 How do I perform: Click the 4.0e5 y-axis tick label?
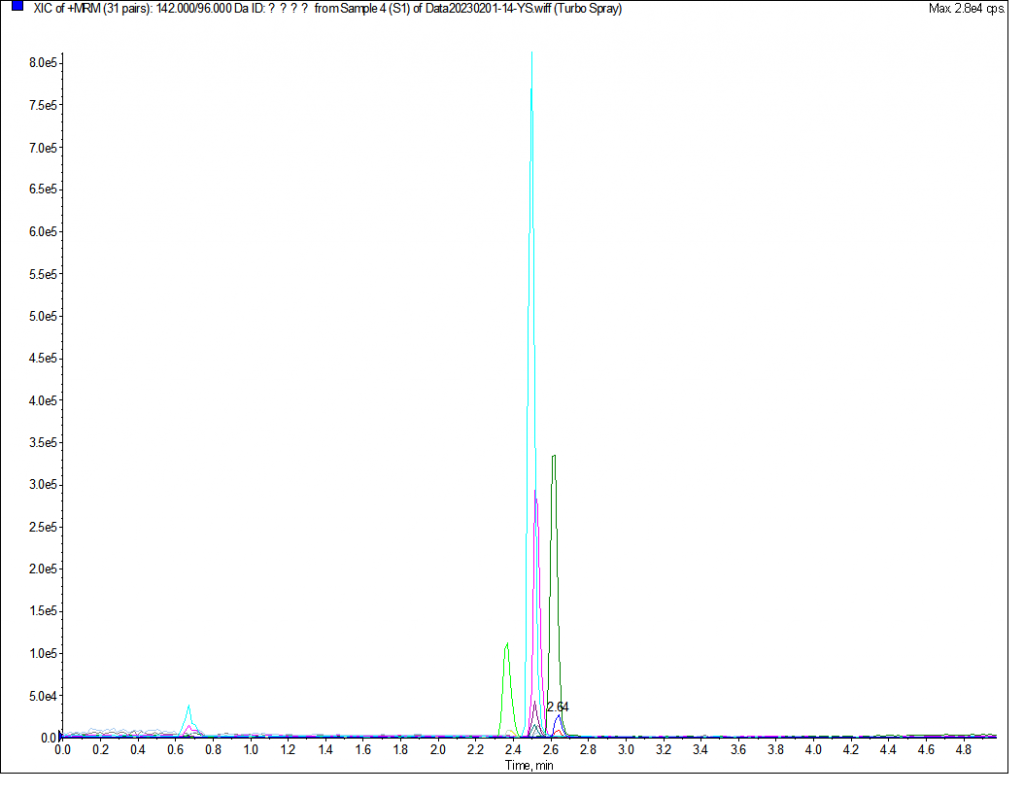(x=43, y=400)
